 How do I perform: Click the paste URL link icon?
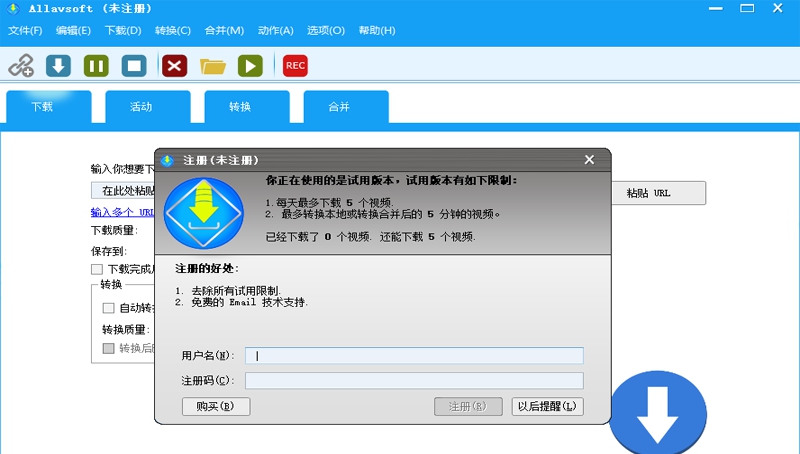[x=21, y=66]
